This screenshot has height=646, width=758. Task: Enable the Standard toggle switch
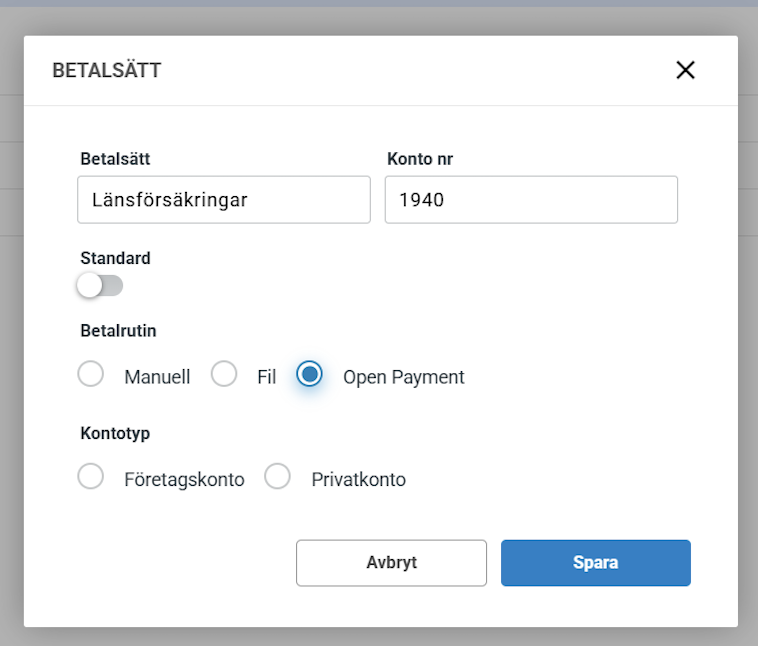[x=100, y=285]
